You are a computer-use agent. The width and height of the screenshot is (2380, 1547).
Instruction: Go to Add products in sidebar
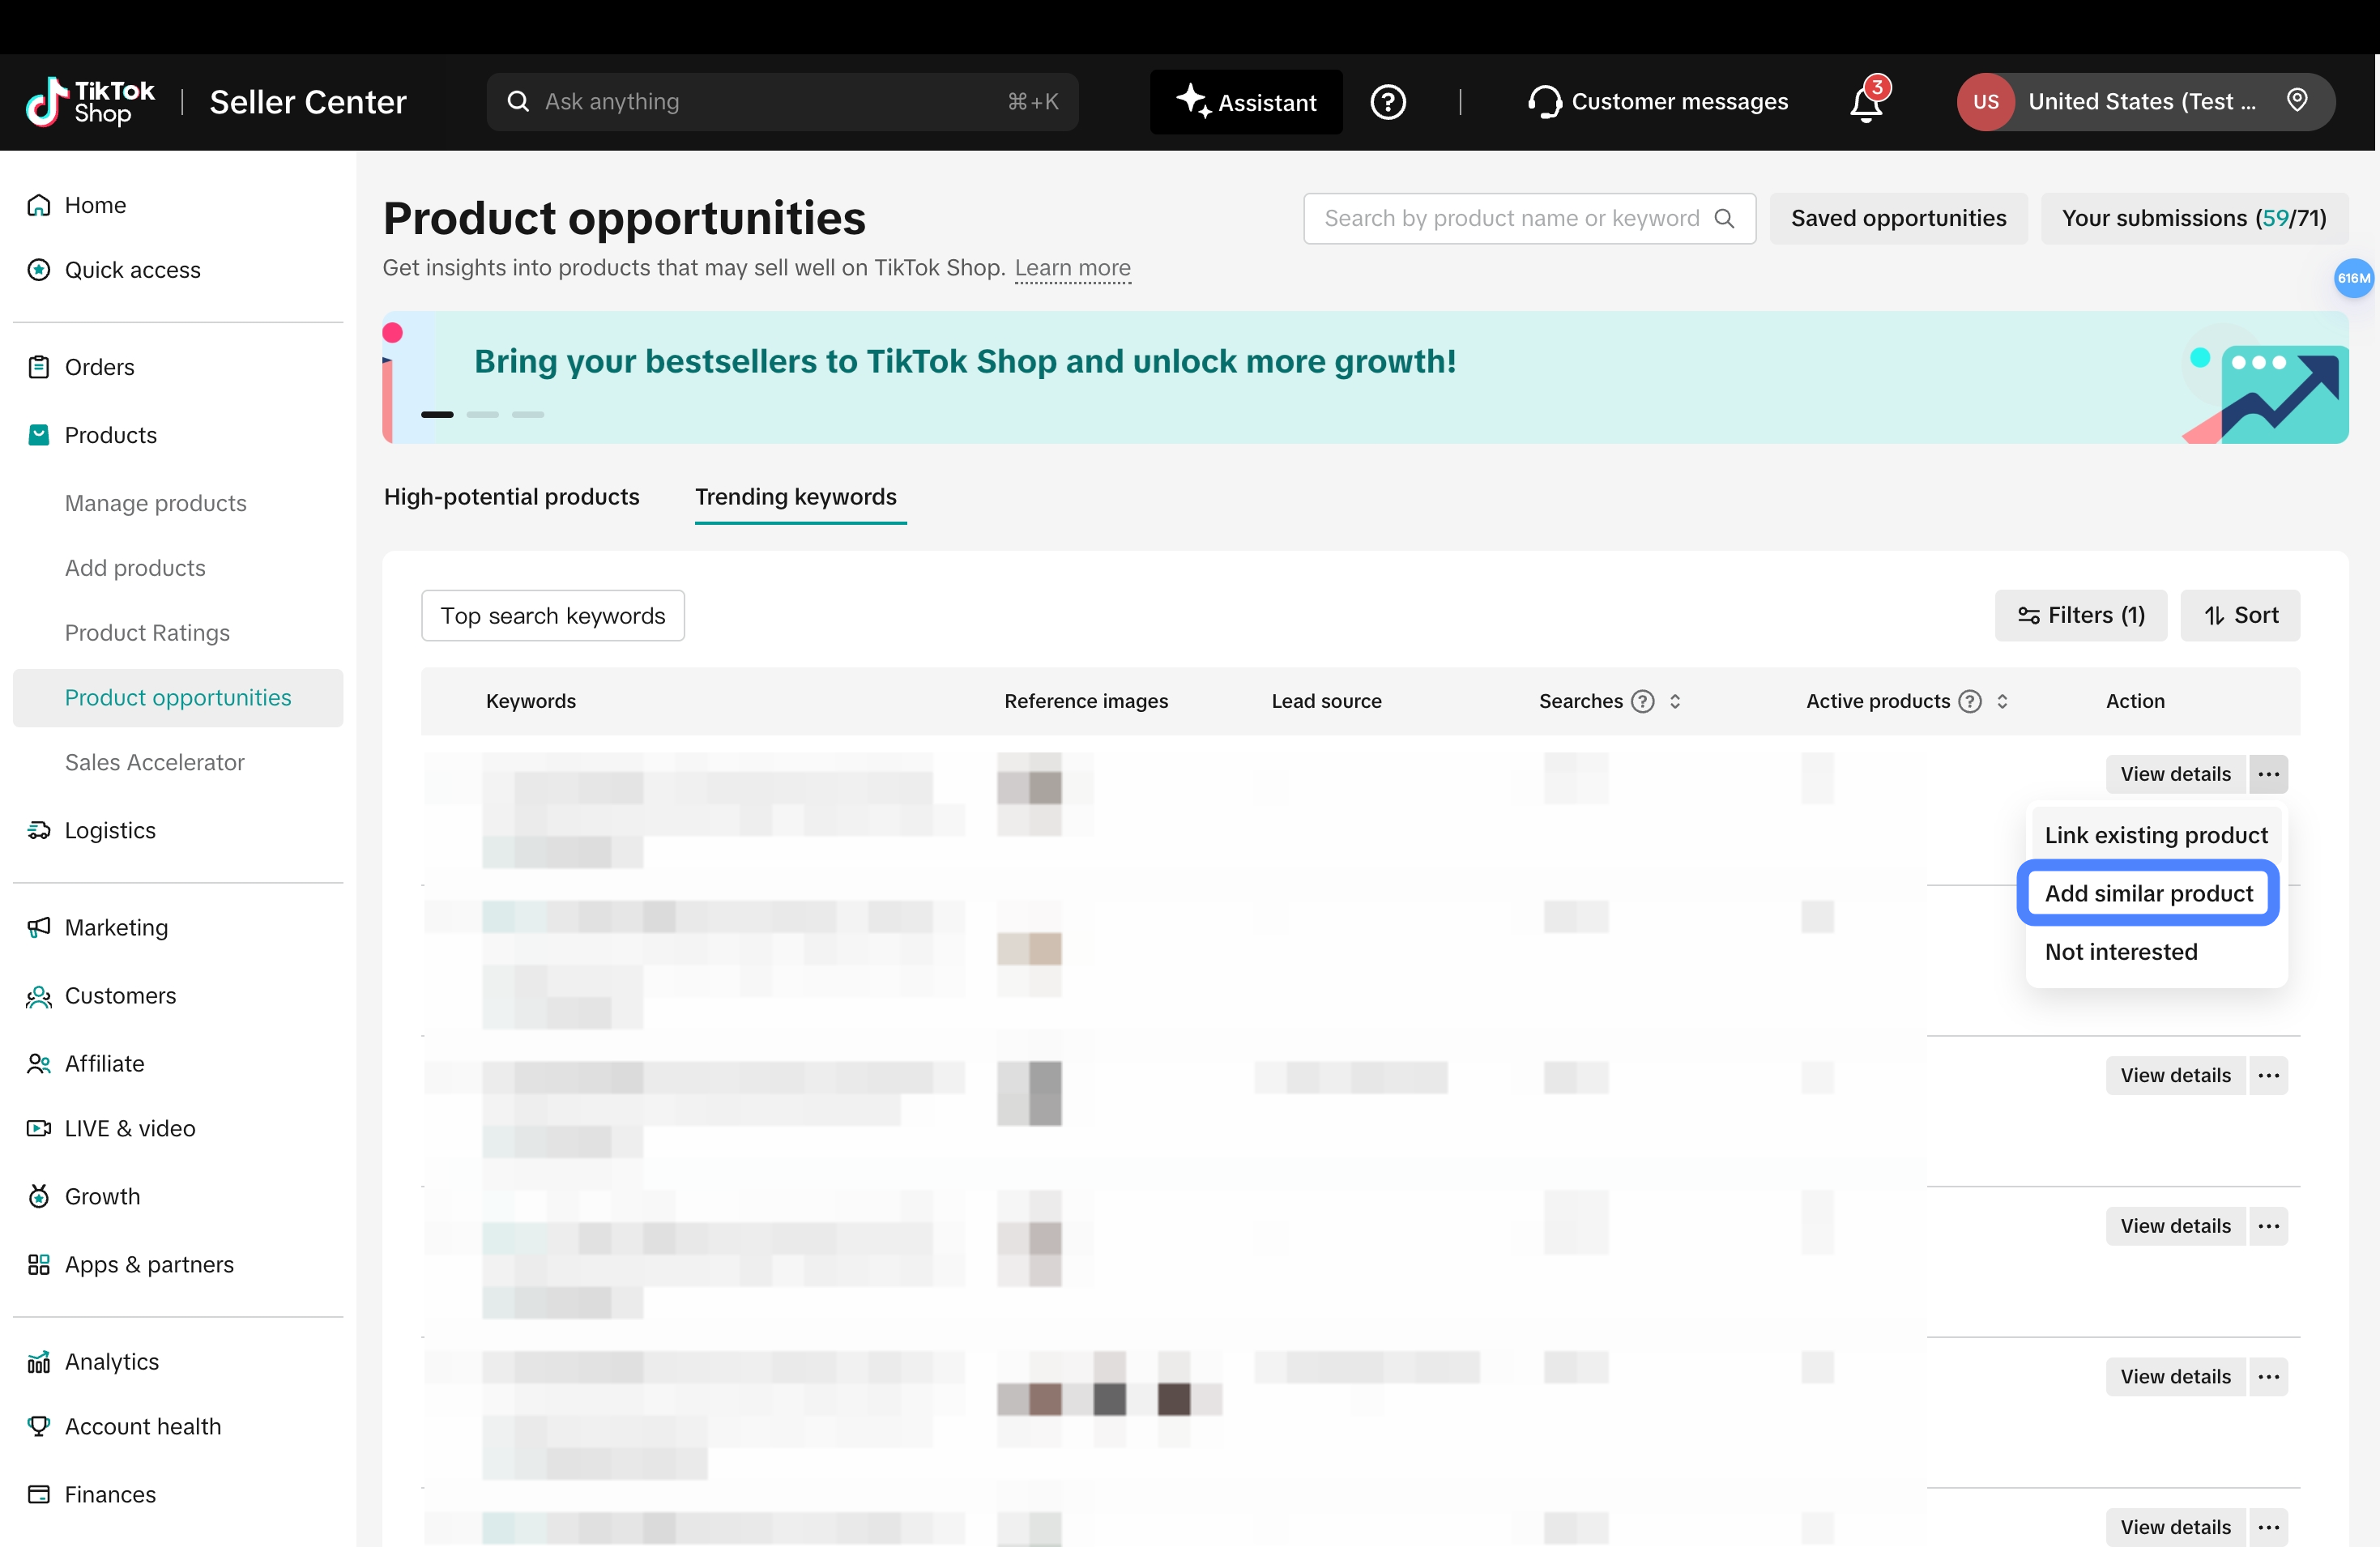(x=135, y=568)
